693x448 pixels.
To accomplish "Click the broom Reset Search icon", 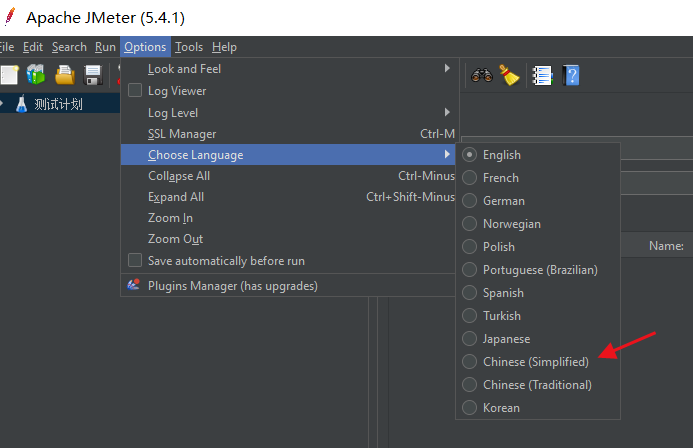I will [509, 75].
